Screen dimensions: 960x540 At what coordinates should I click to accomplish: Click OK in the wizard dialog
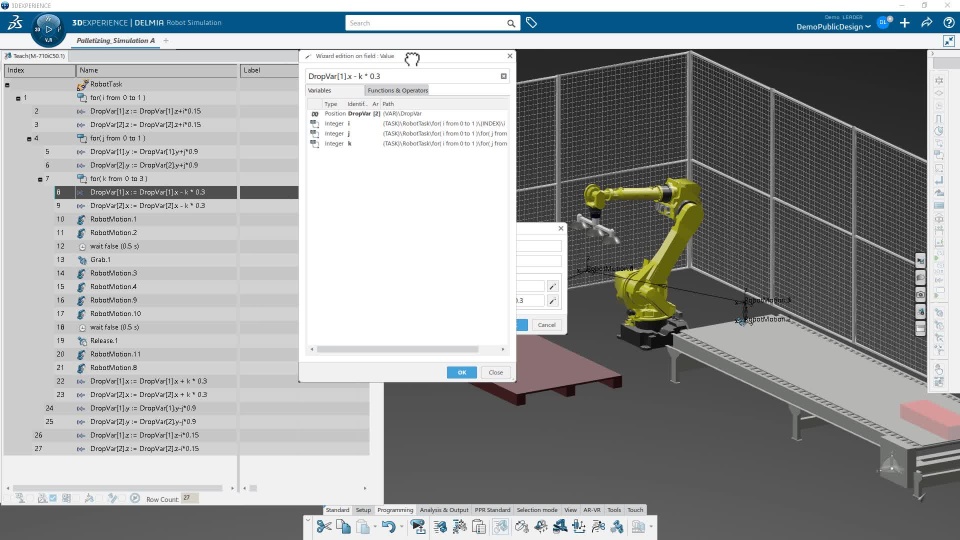pos(462,372)
